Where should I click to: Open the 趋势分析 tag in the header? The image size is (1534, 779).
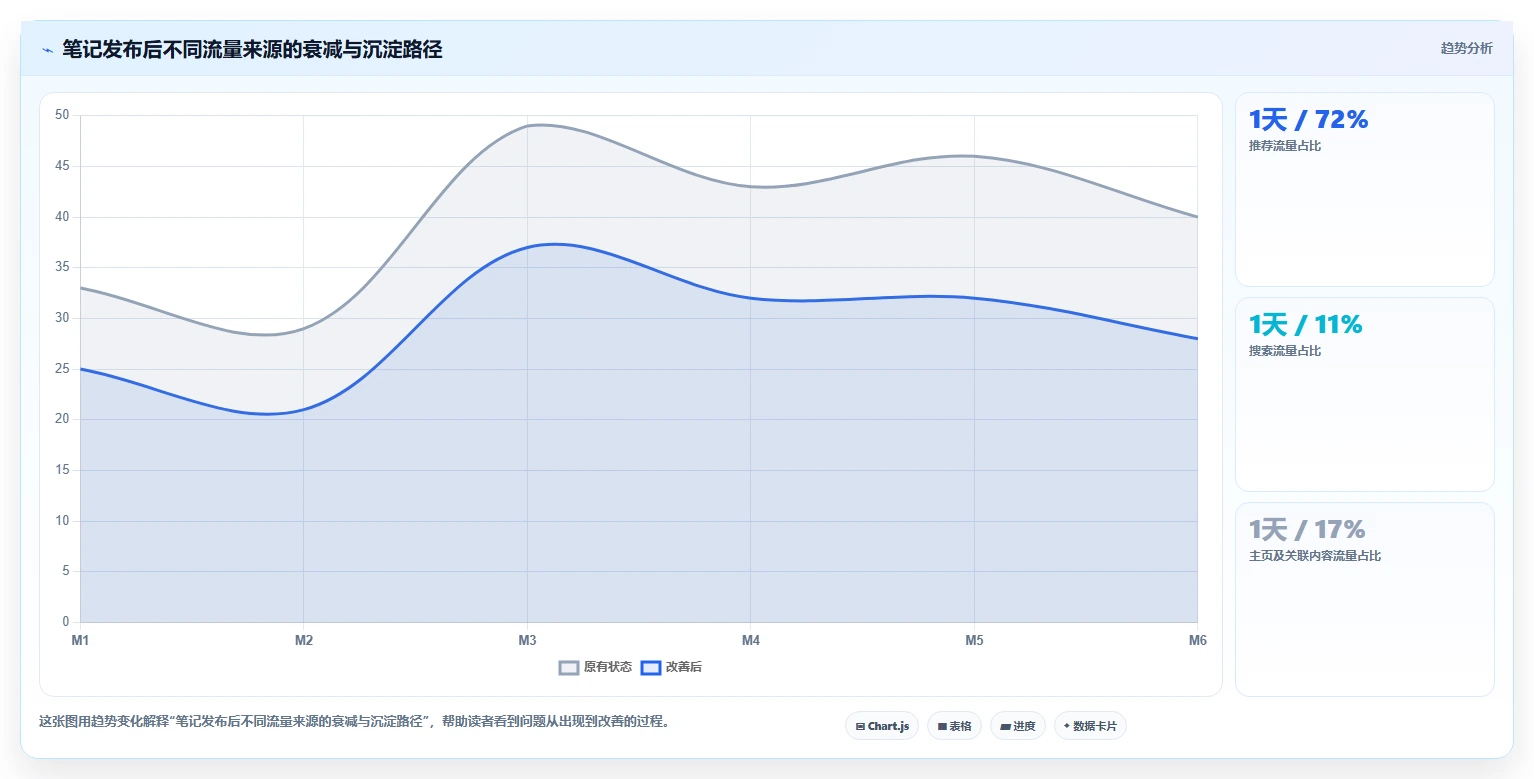tap(1466, 49)
